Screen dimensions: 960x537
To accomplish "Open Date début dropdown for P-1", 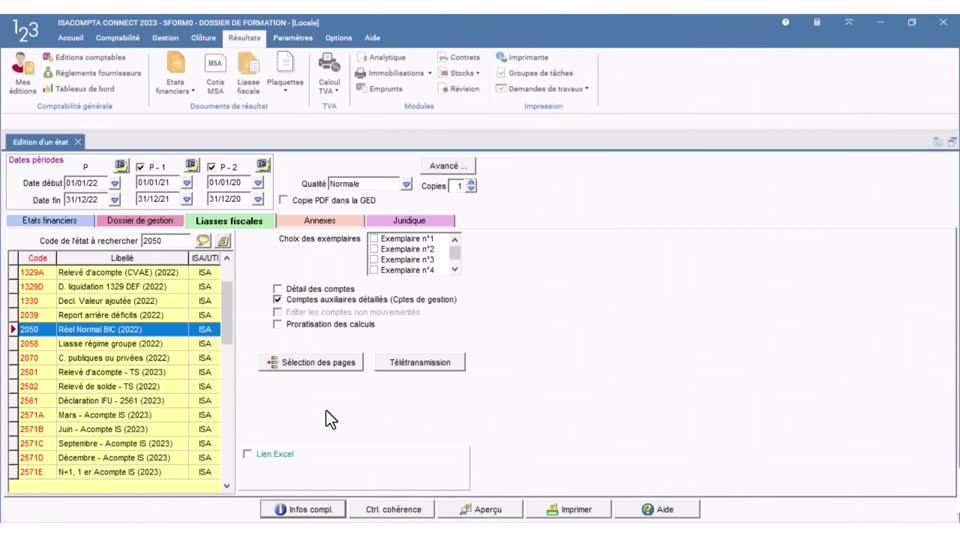I will pyautogui.click(x=187, y=182).
